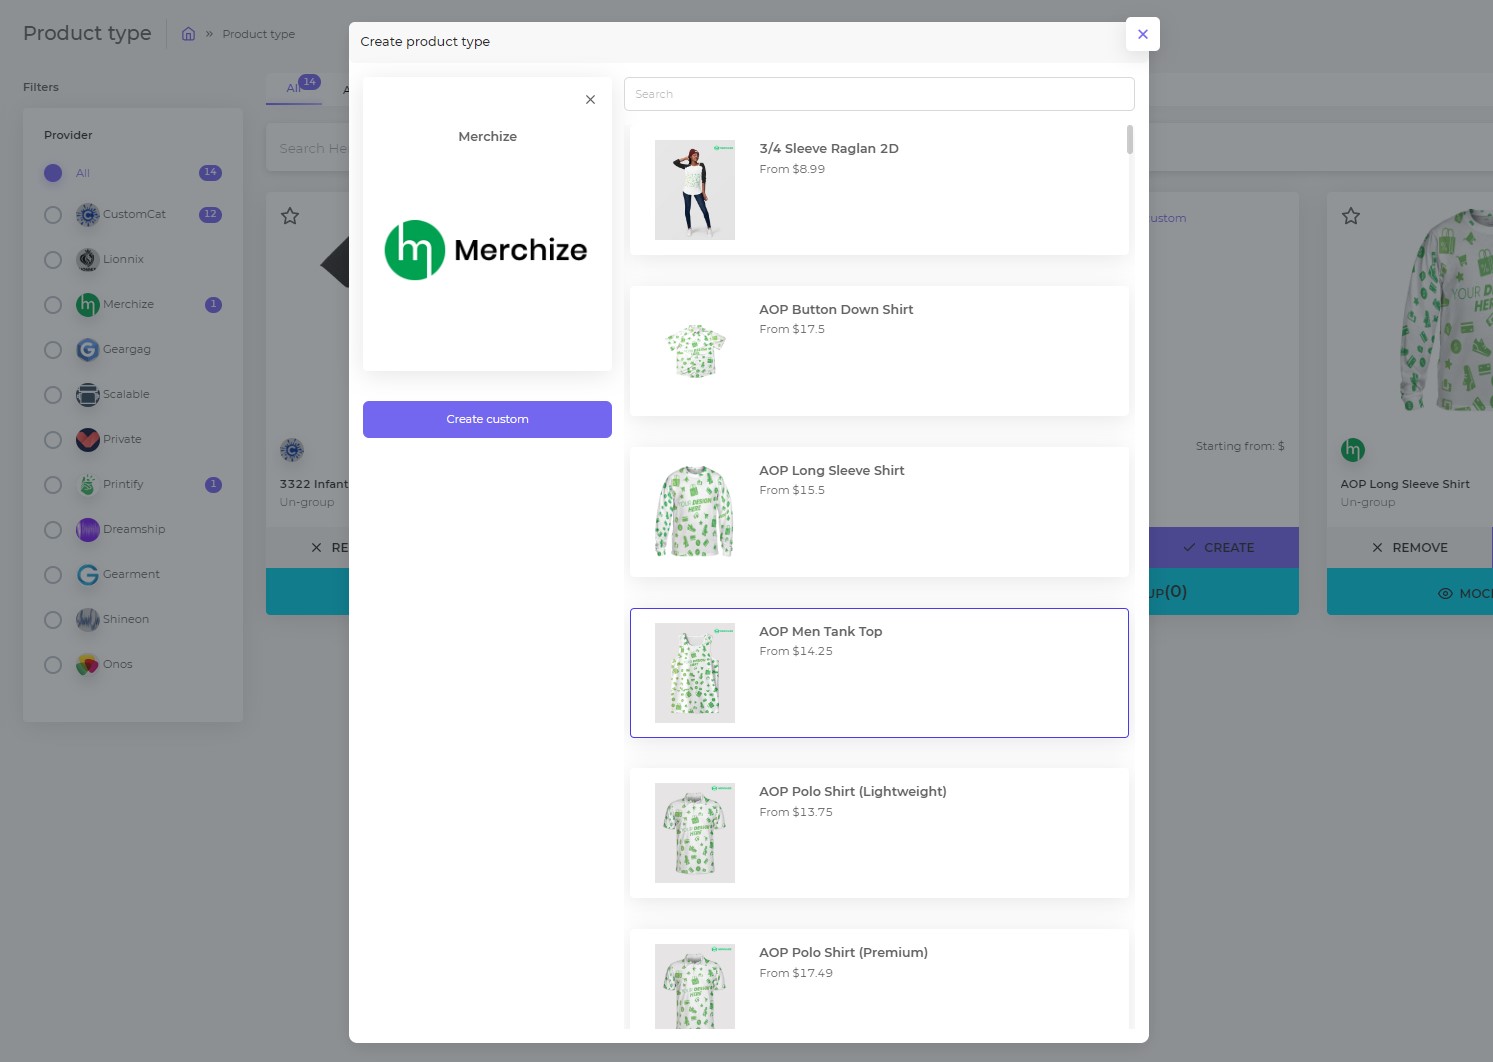Screen dimensions: 1493x1062
Task: Select the Printify radio button
Action: (x=53, y=485)
